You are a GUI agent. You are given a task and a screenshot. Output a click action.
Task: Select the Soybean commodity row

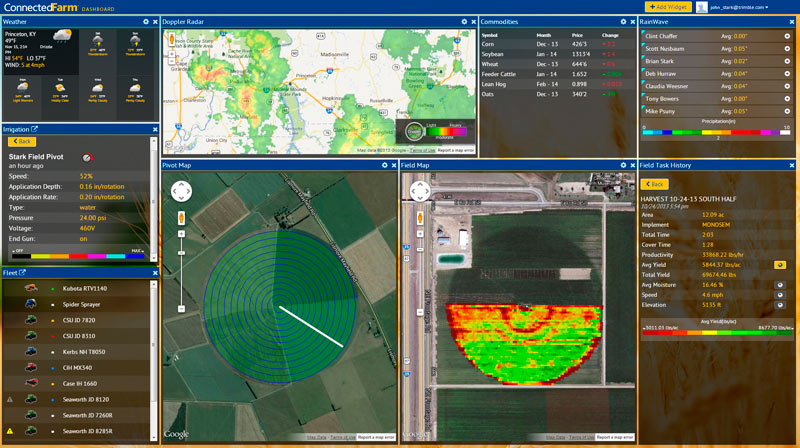[557, 54]
